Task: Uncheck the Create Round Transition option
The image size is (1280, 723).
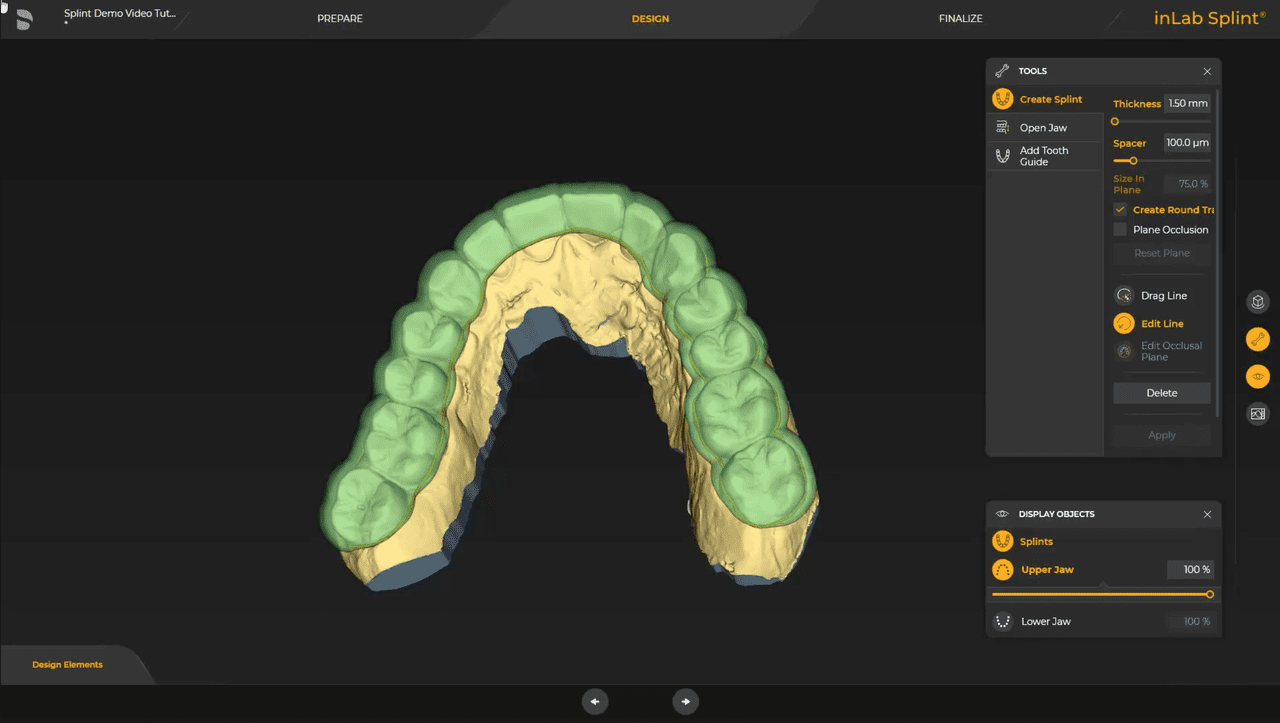Action: point(1120,209)
